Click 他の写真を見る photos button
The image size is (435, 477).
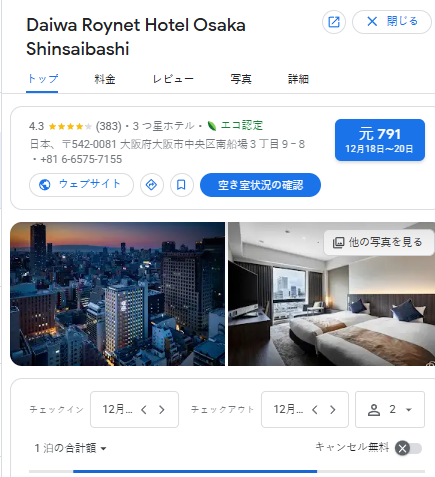coord(378,242)
